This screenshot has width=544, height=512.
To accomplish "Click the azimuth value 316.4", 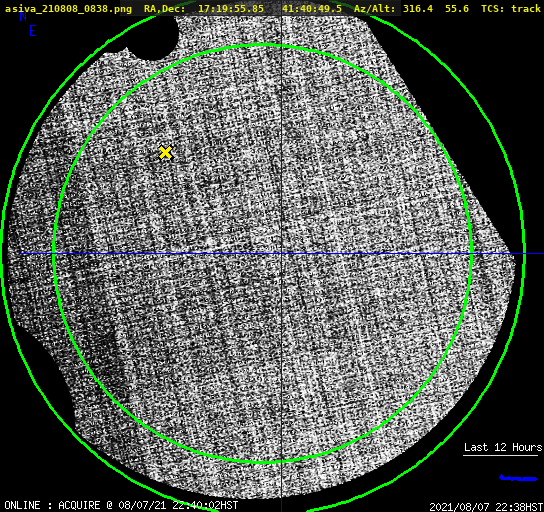I will 418,9.
